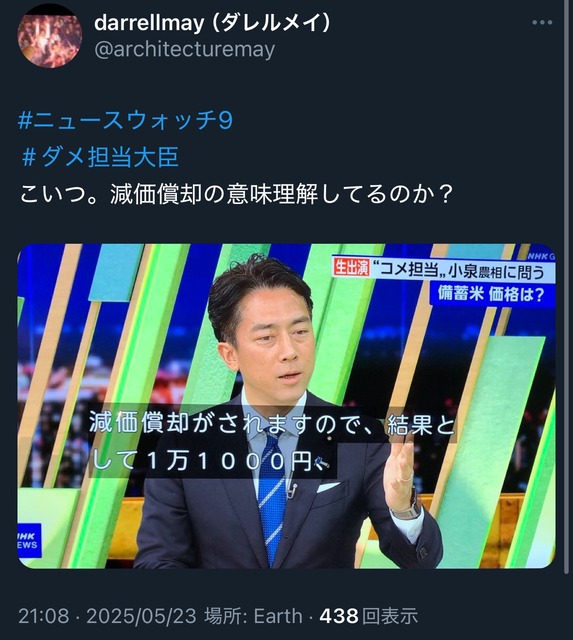The width and height of the screenshot is (573, 640).
Task: Click the 2025/05/23 post date
Action: (x=141, y=616)
